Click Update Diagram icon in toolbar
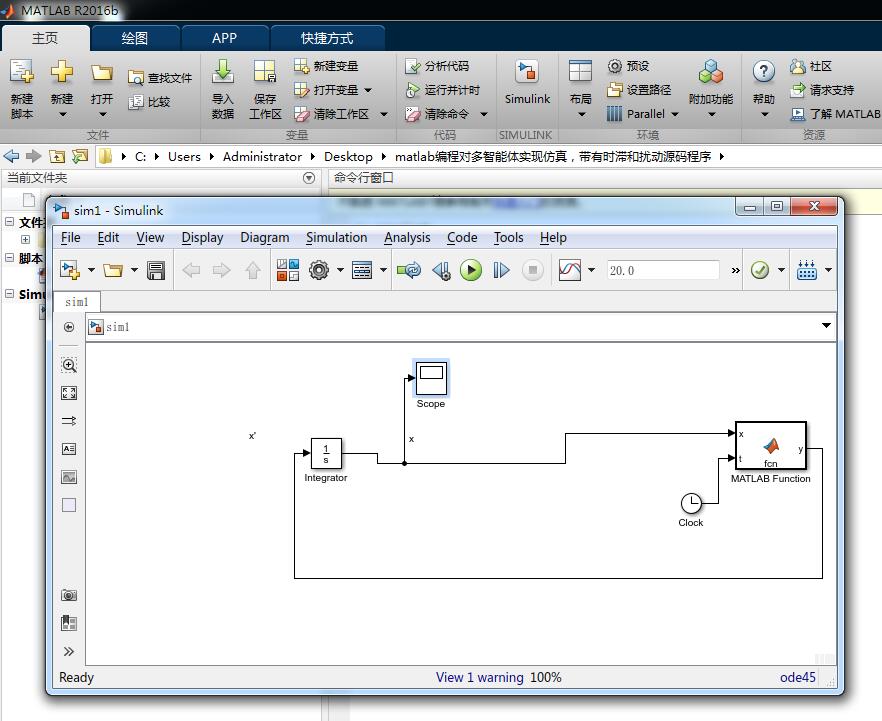882x721 pixels. tap(409, 271)
